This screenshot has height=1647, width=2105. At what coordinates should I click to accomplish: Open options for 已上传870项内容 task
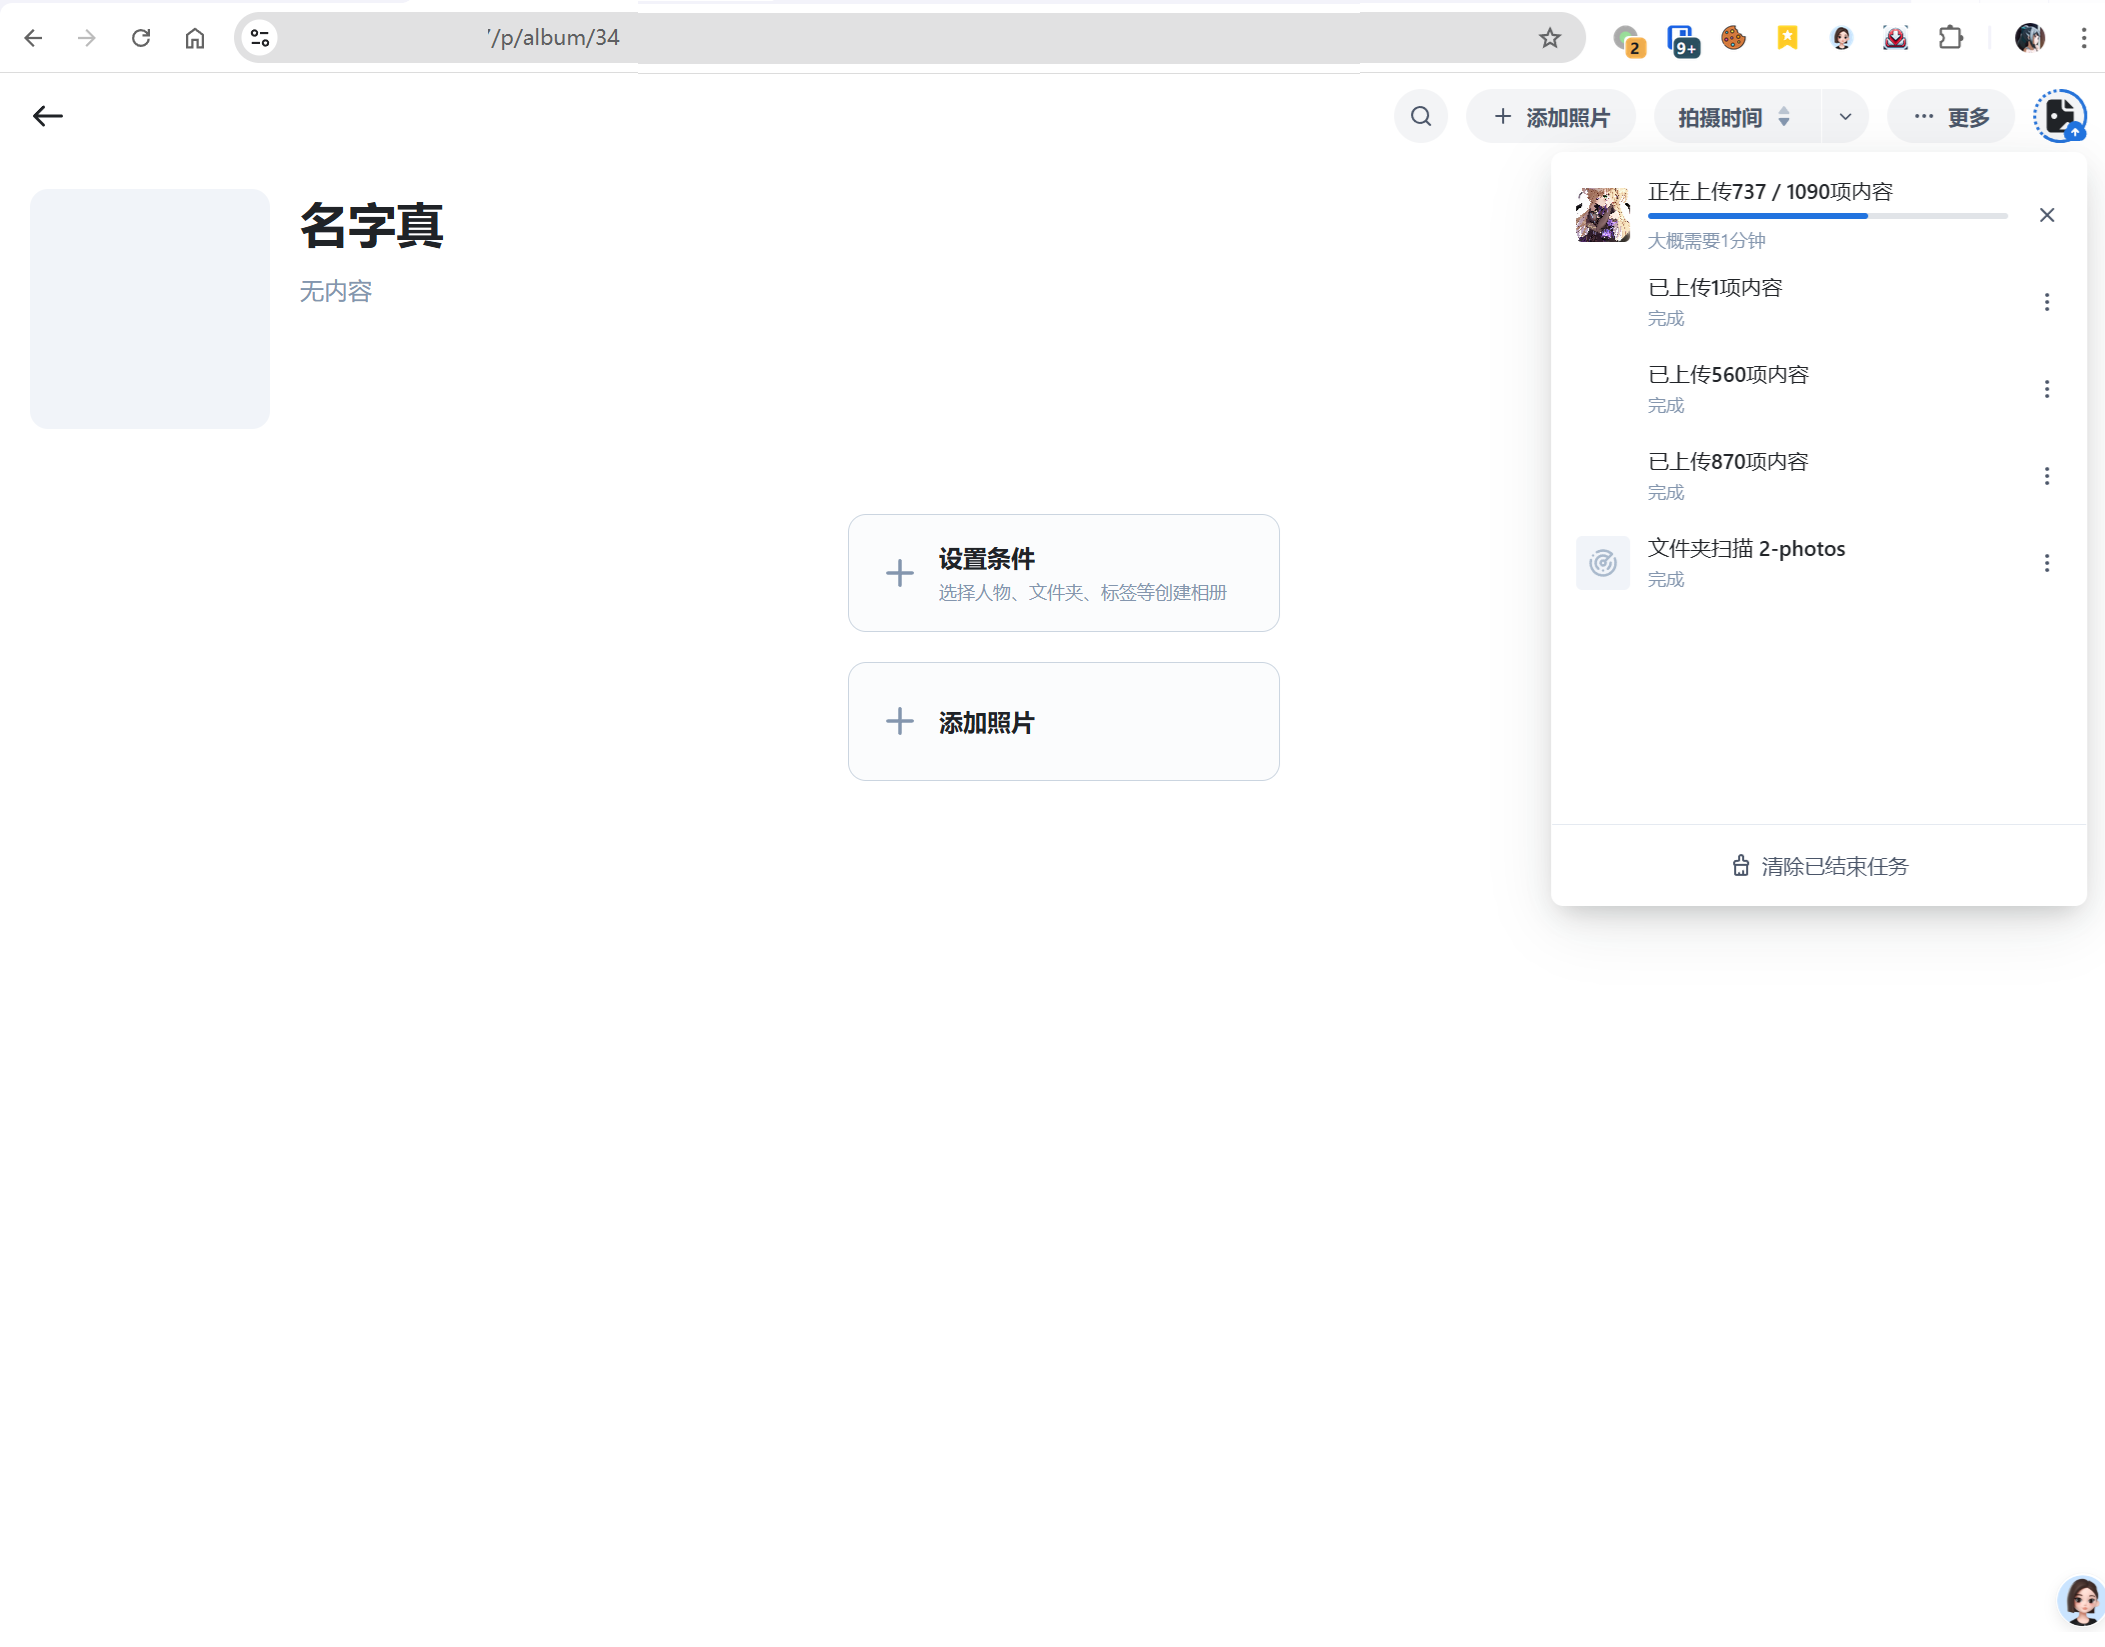coord(2046,476)
